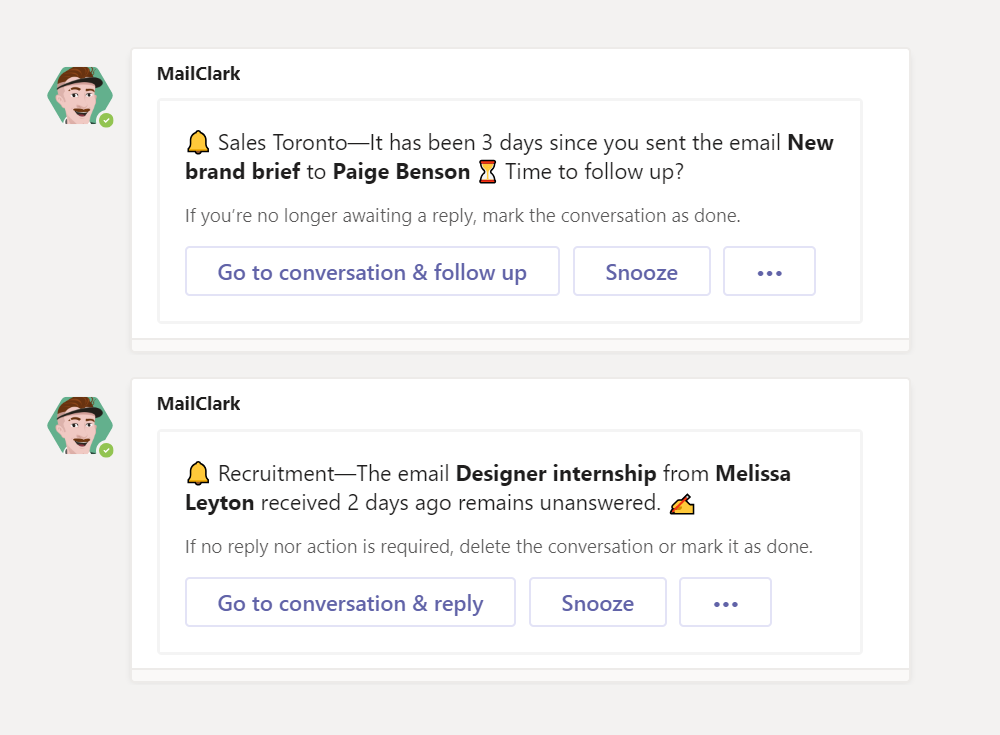Expand more options for Recruitment reminder
This screenshot has height=735, width=1000.
pyautogui.click(x=725, y=602)
